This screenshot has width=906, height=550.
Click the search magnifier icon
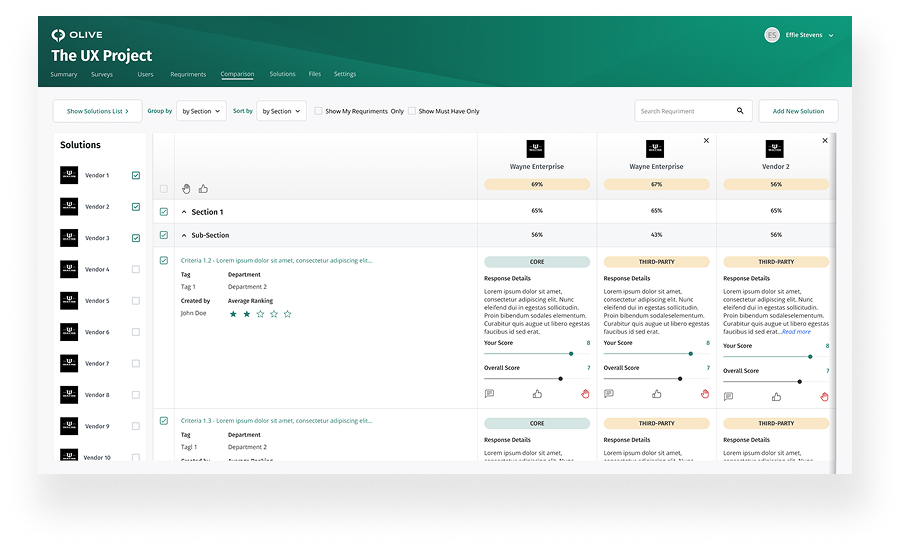click(x=740, y=111)
